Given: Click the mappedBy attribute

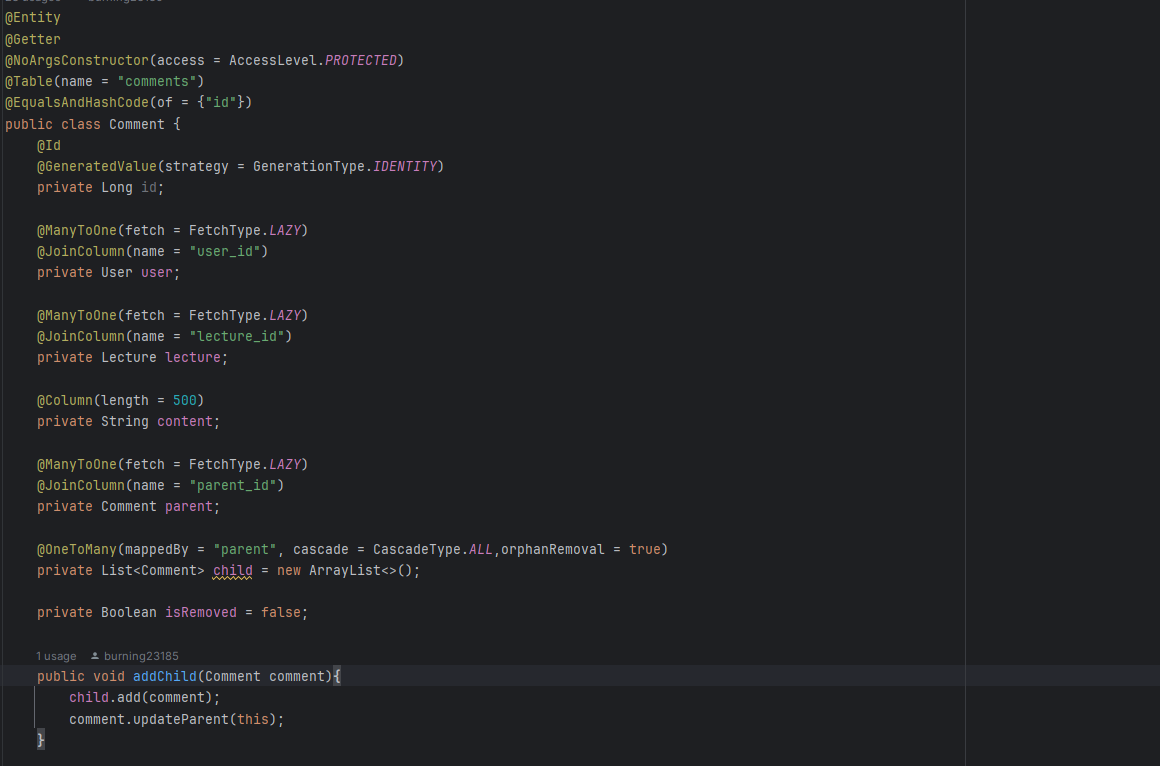Looking at the screenshot, I should [x=157, y=550].
